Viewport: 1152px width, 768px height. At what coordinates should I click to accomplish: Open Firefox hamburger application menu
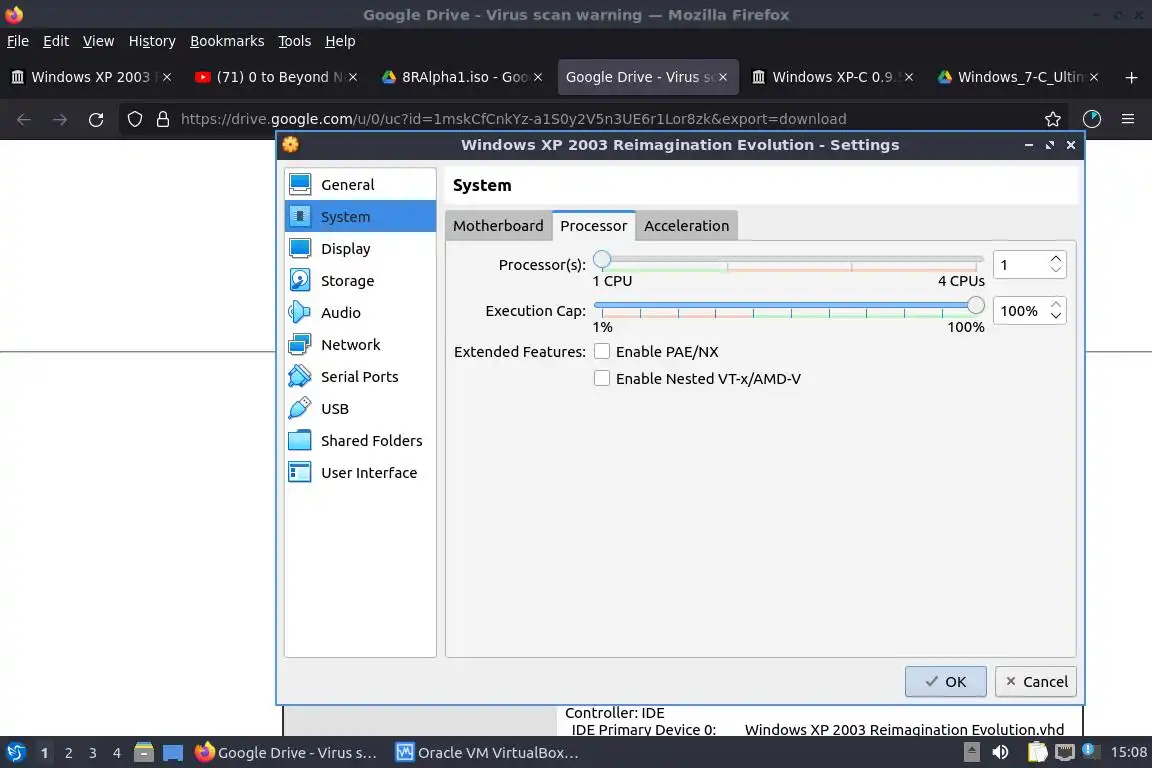coord(1128,119)
